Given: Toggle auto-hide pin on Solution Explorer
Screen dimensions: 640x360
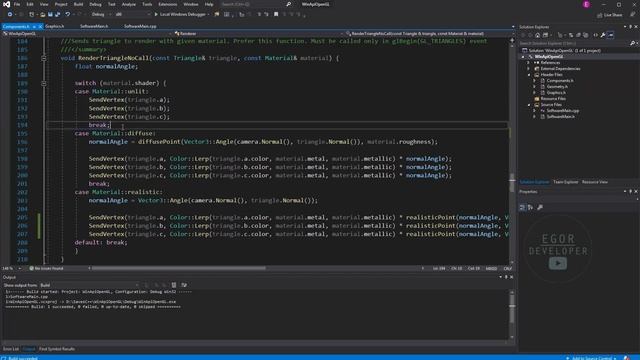Looking at the screenshot, I should [x=630, y=27].
